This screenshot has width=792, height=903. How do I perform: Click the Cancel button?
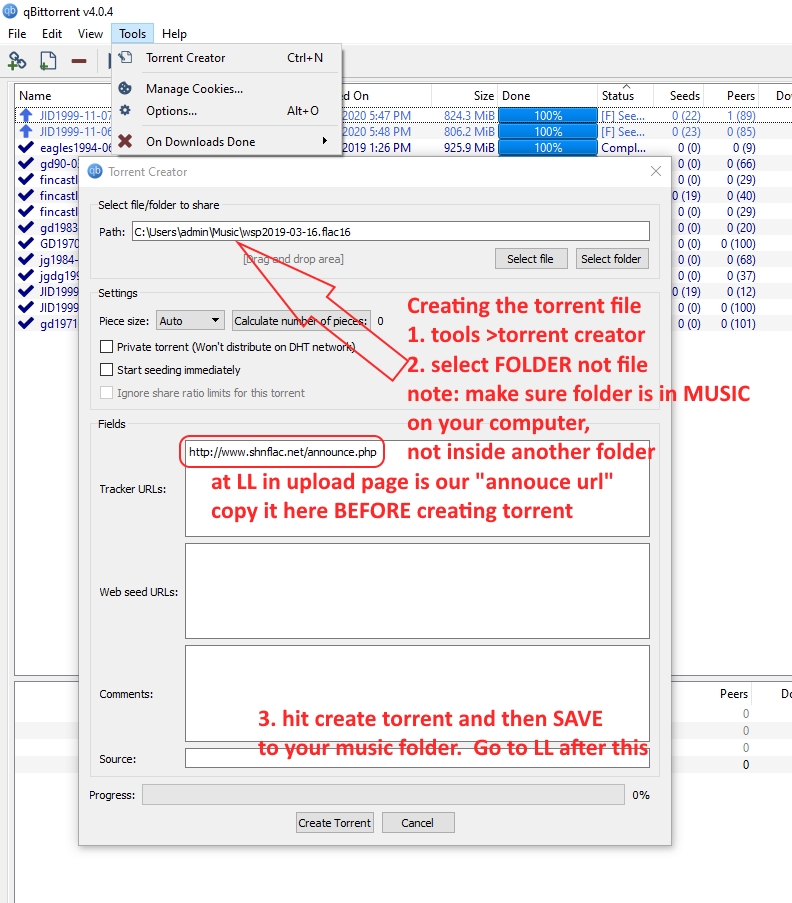click(x=418, y=822)
